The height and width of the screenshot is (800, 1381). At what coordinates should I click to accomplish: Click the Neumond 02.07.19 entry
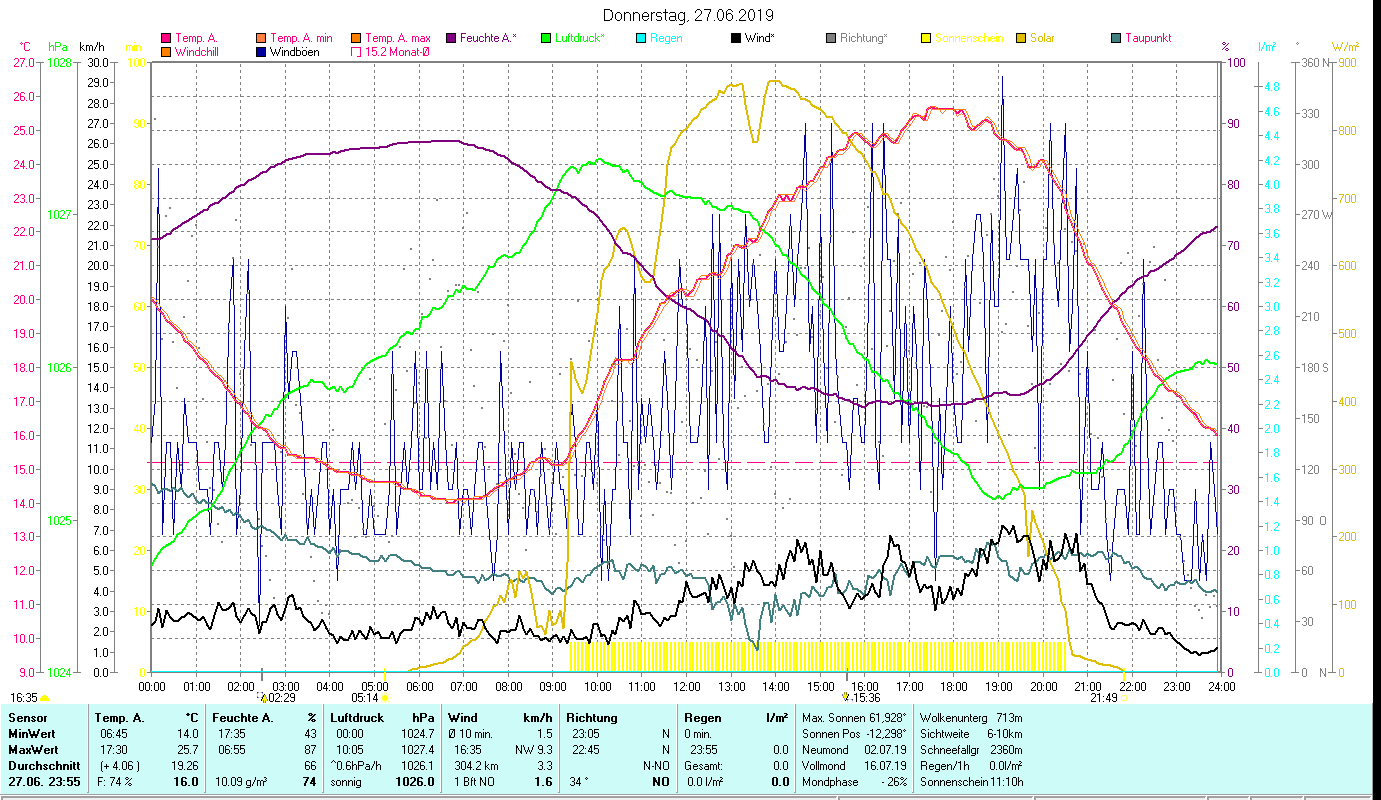854,750
